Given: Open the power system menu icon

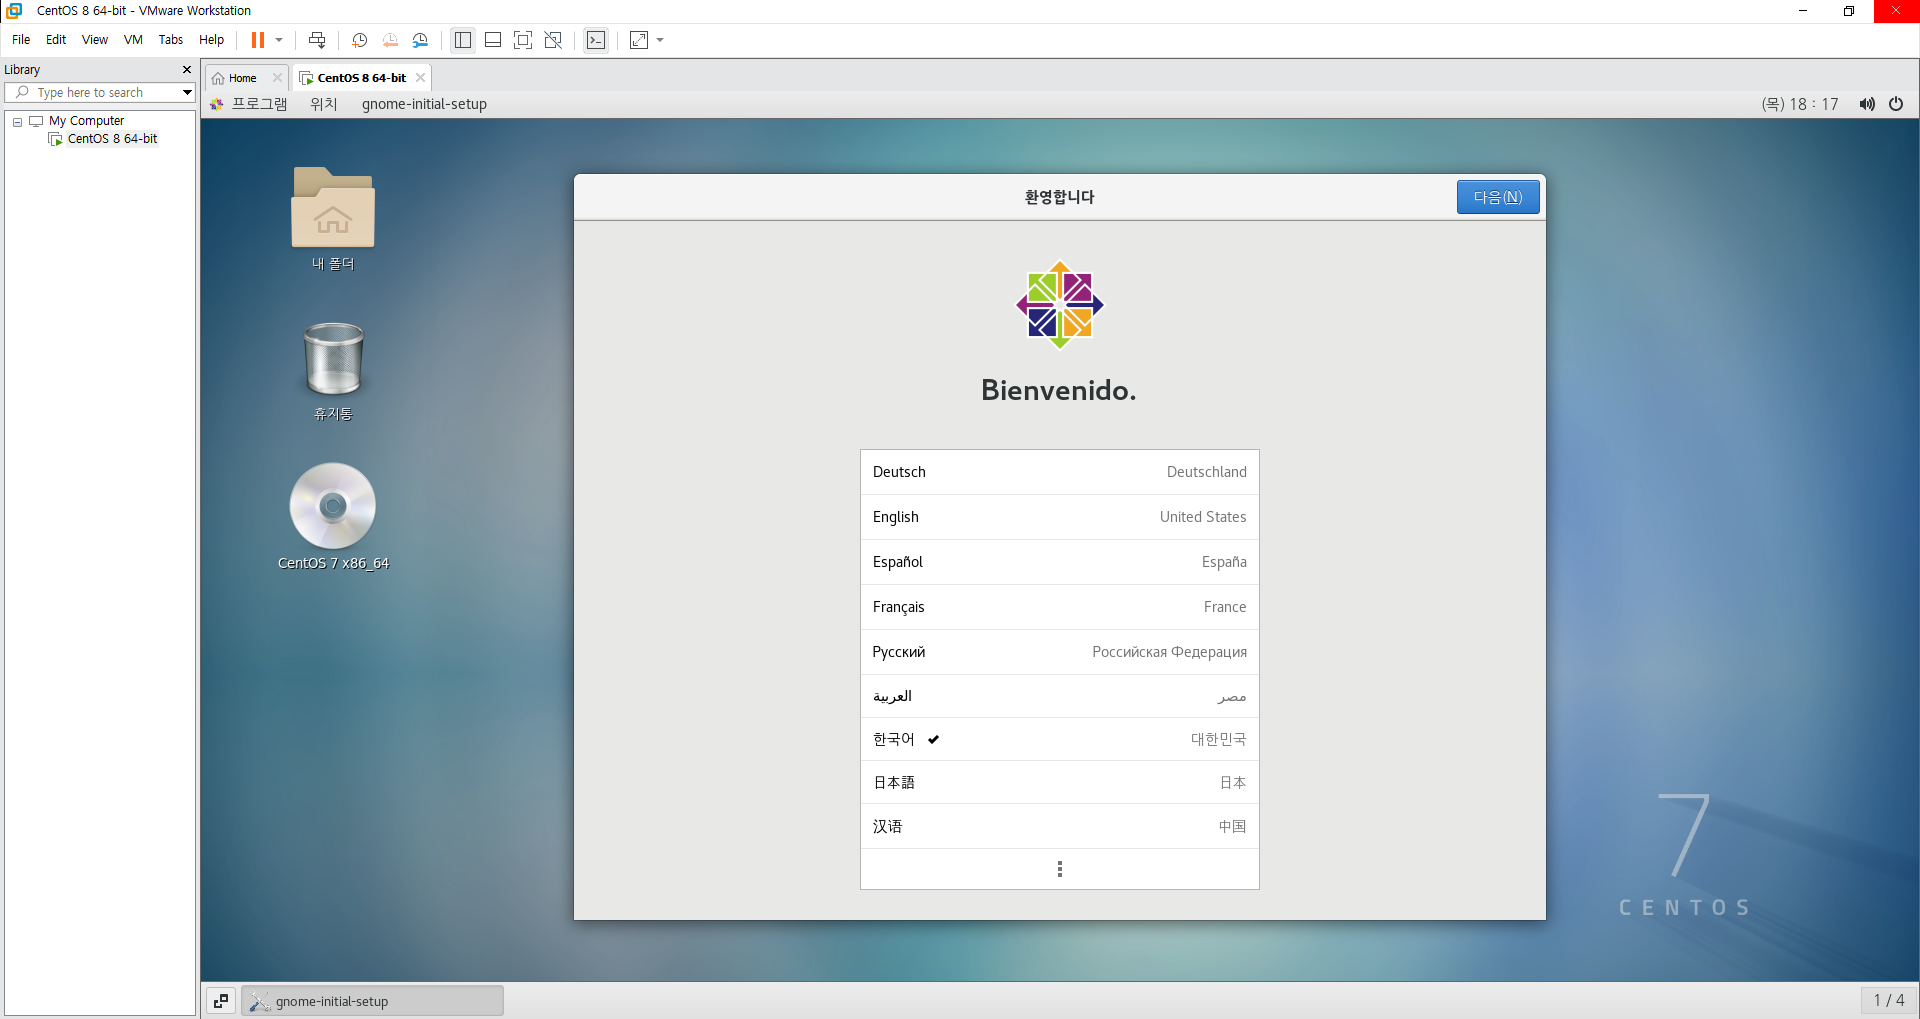Looking at the screenshot, I should 1896,104.
